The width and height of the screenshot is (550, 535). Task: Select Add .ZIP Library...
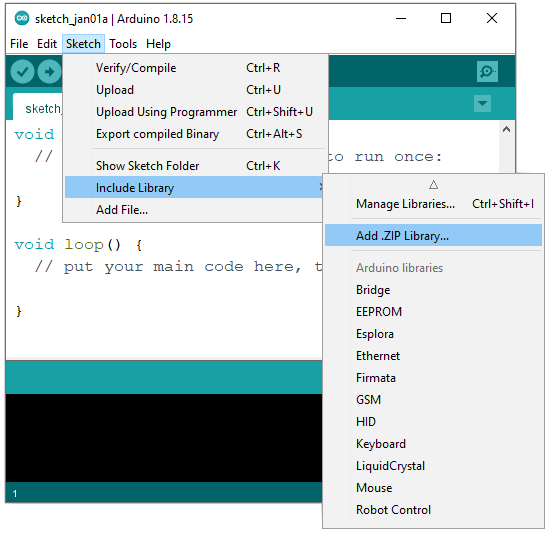[x=433, y=235]
